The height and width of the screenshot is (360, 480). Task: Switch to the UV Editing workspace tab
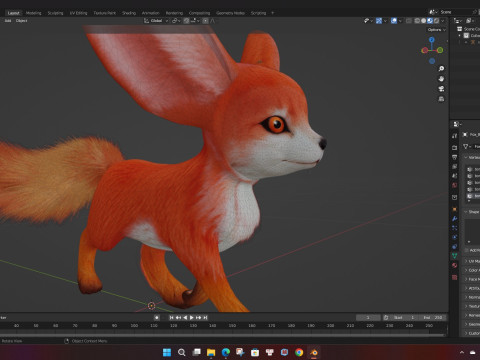coord(78,13)
